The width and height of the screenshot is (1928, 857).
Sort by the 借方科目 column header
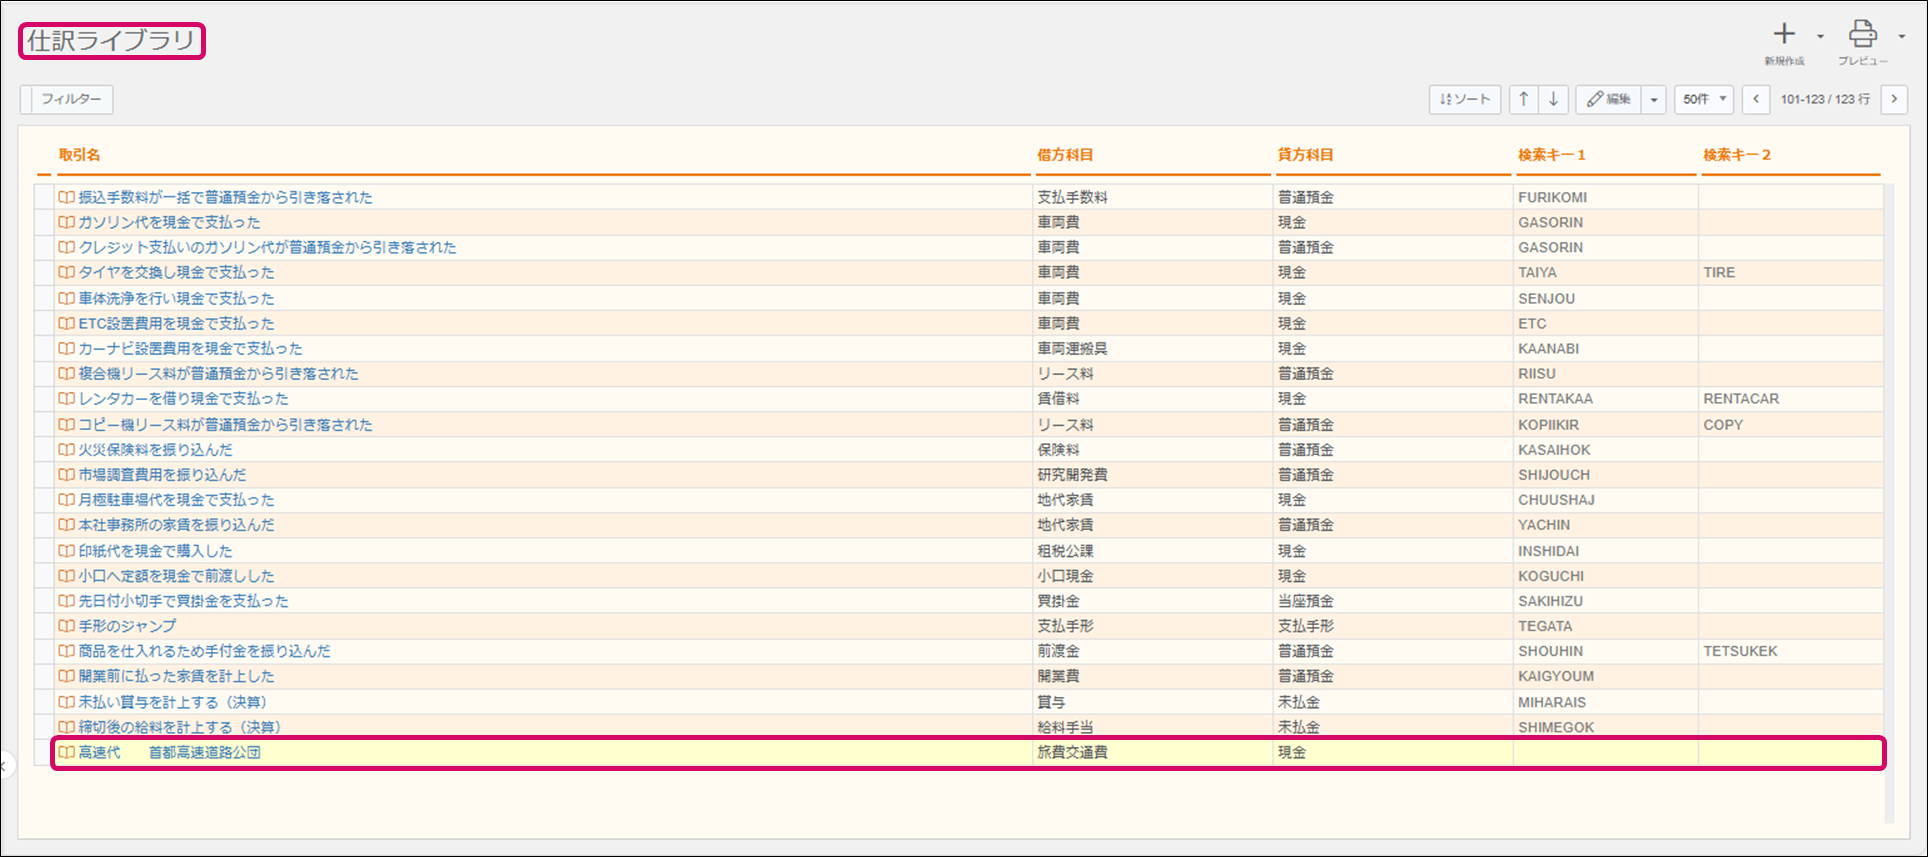[x=1065, y=155]
